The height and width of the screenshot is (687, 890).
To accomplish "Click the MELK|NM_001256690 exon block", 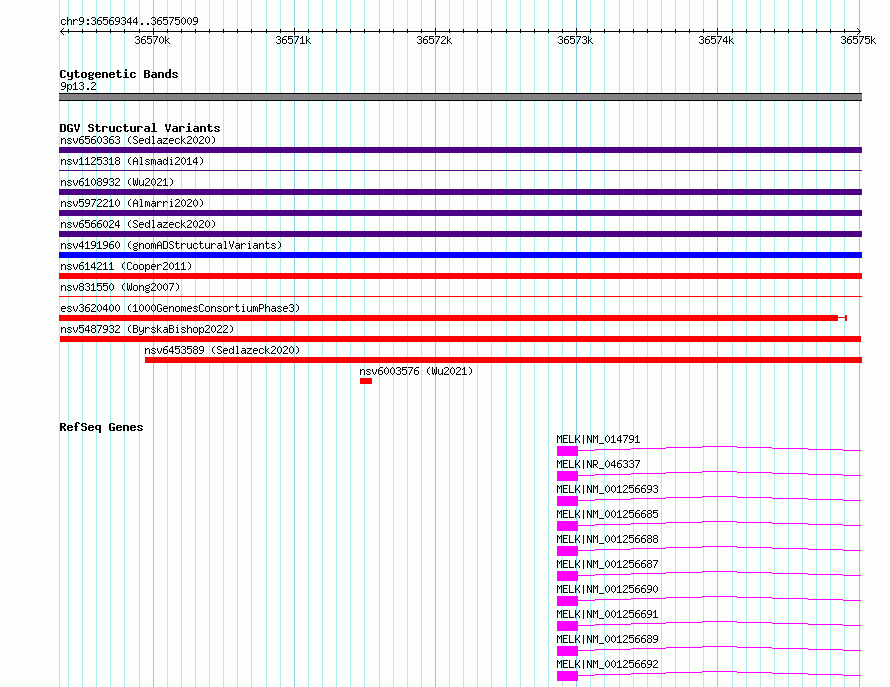I will click(567, 601).
